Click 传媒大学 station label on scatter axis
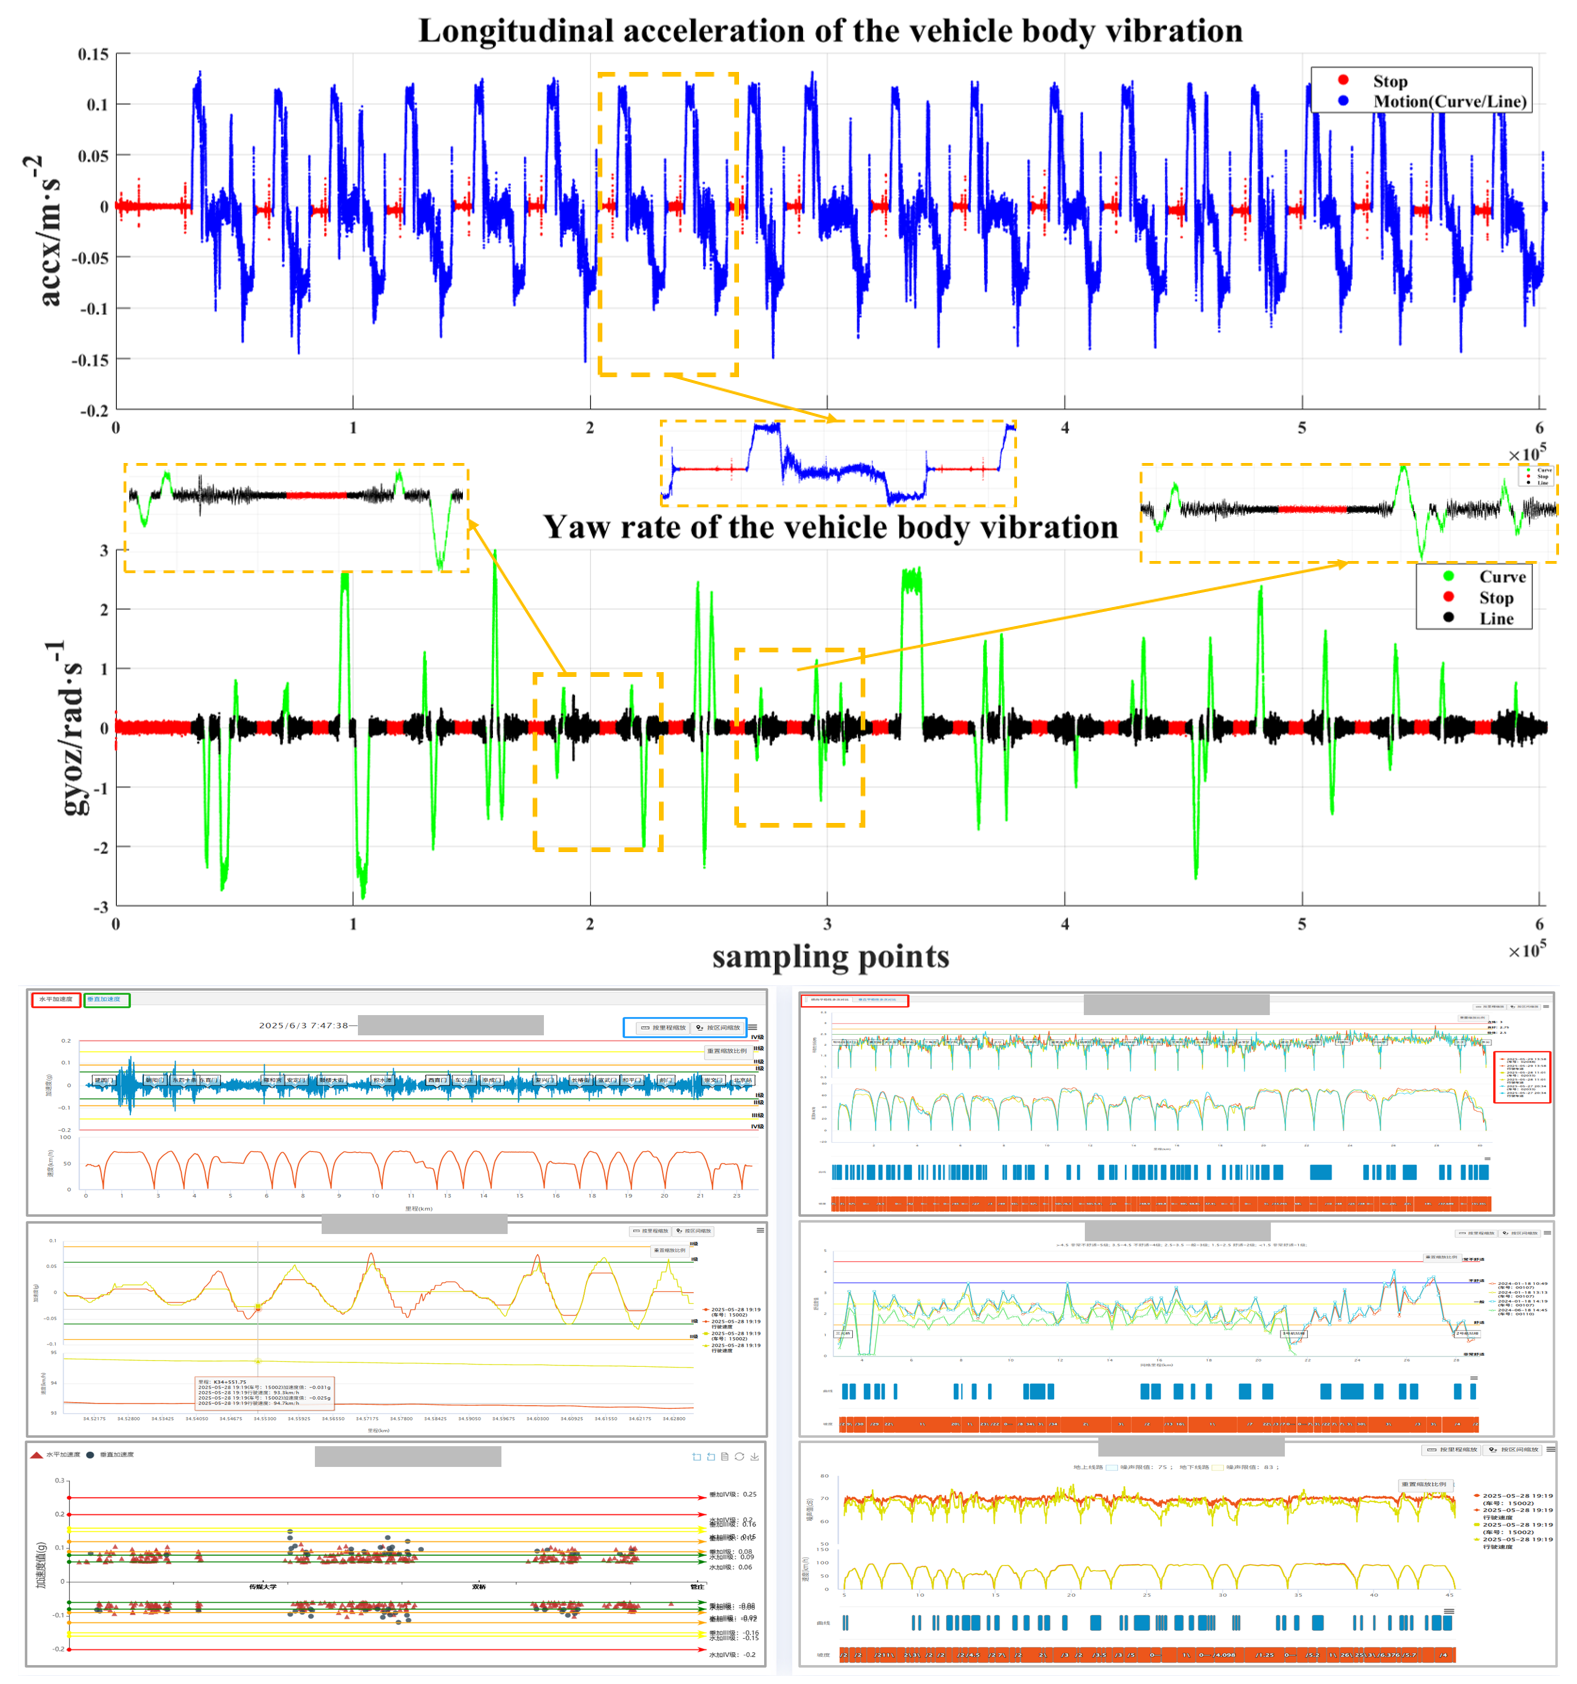This screenshot has height=1684, width=1577. [x=262, y=1587]
